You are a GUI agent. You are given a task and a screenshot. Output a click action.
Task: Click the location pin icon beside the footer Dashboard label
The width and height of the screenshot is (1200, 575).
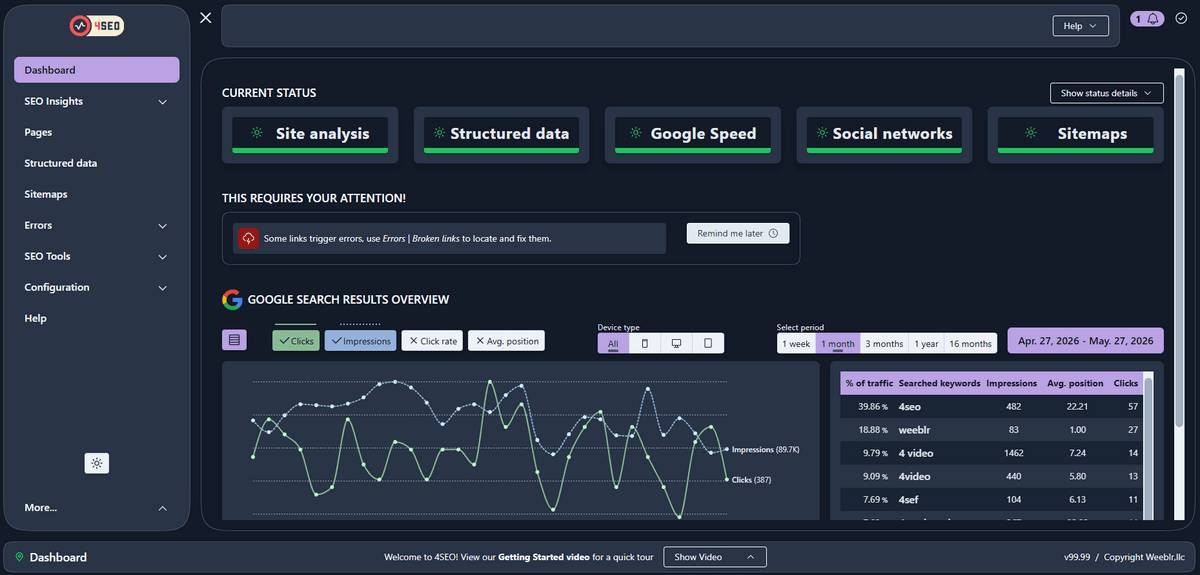[19, 557]
